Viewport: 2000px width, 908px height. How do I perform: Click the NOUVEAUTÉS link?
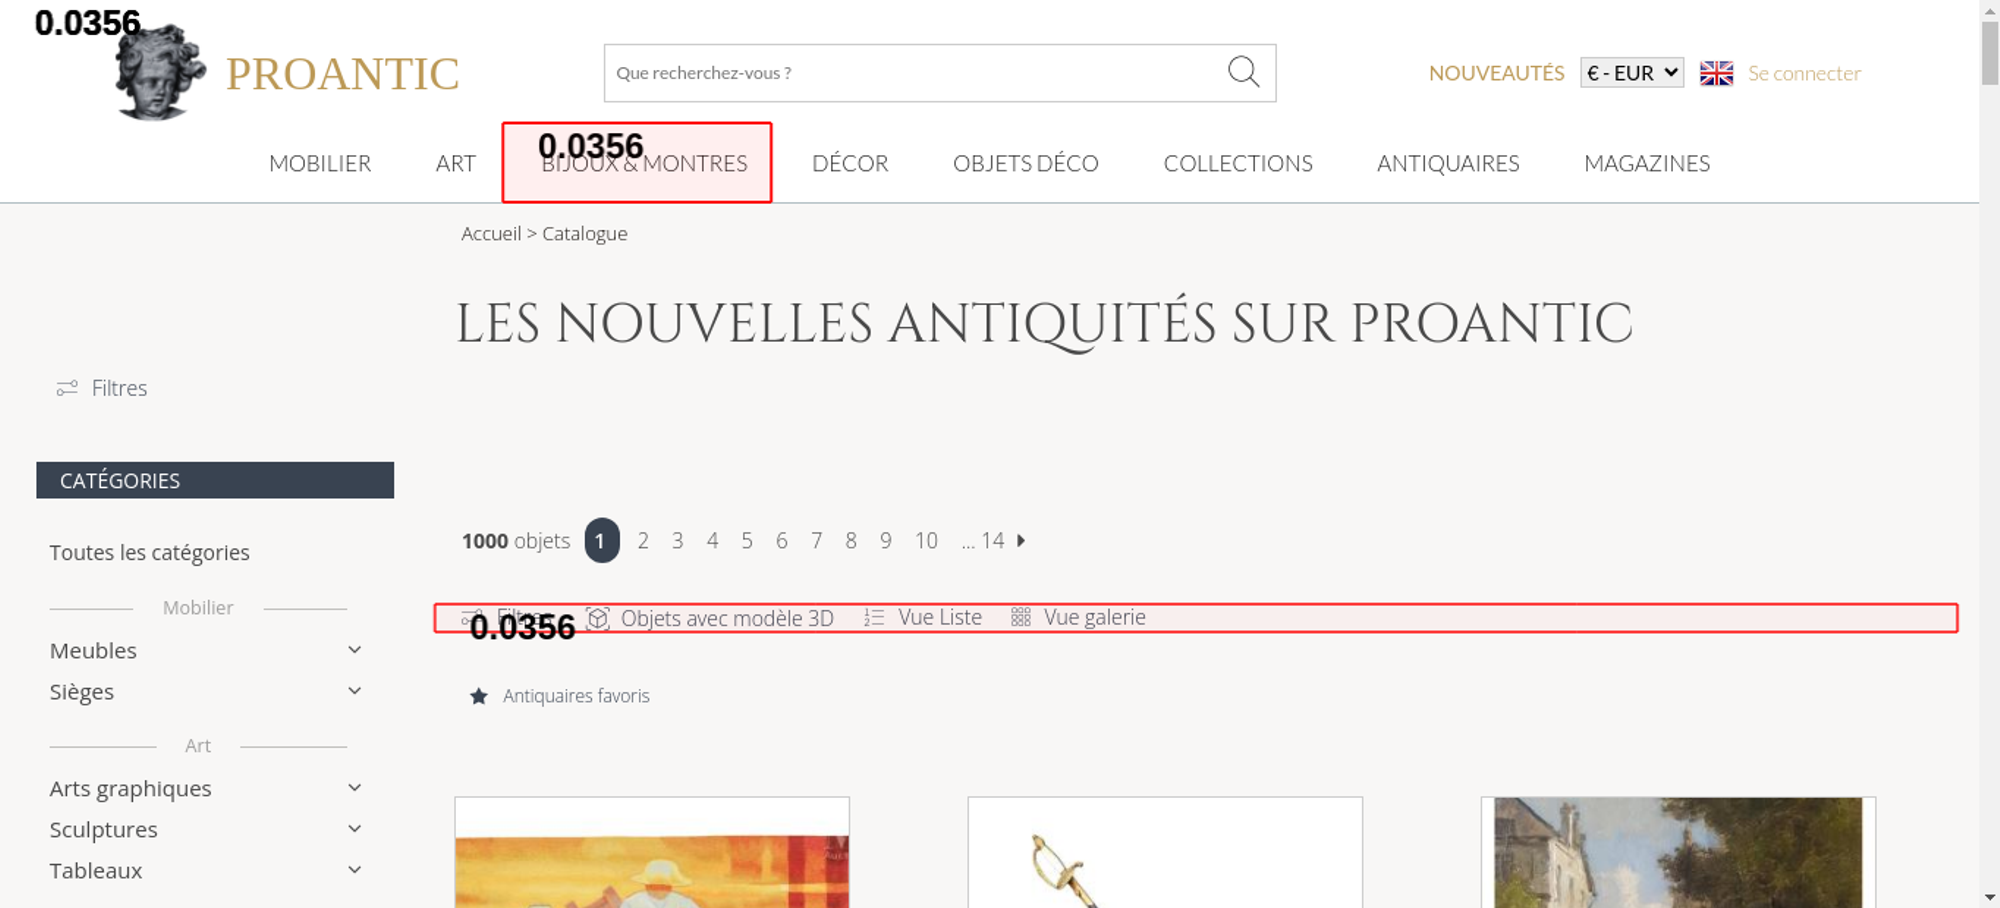1496,73
